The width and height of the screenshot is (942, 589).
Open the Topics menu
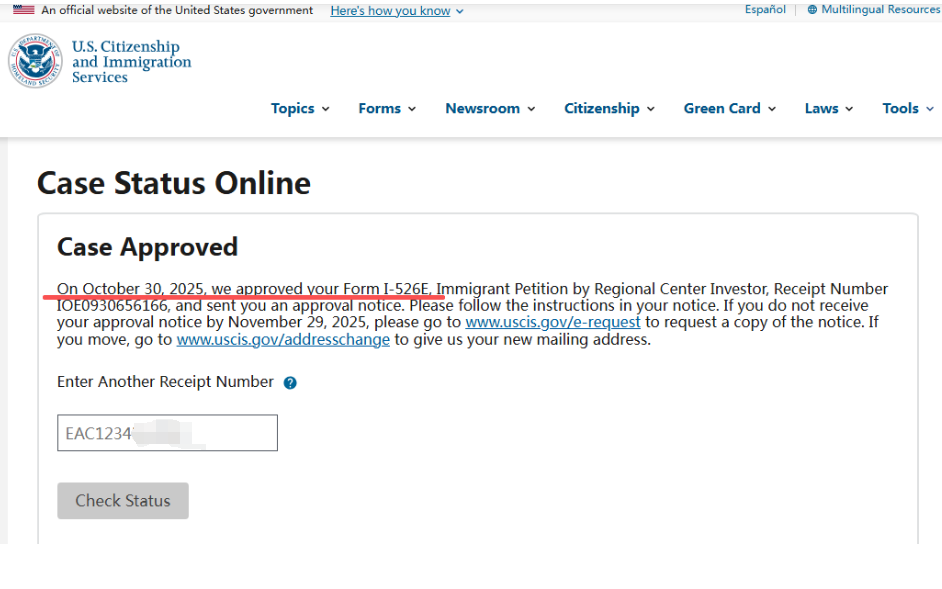click(x=300, y=108)
